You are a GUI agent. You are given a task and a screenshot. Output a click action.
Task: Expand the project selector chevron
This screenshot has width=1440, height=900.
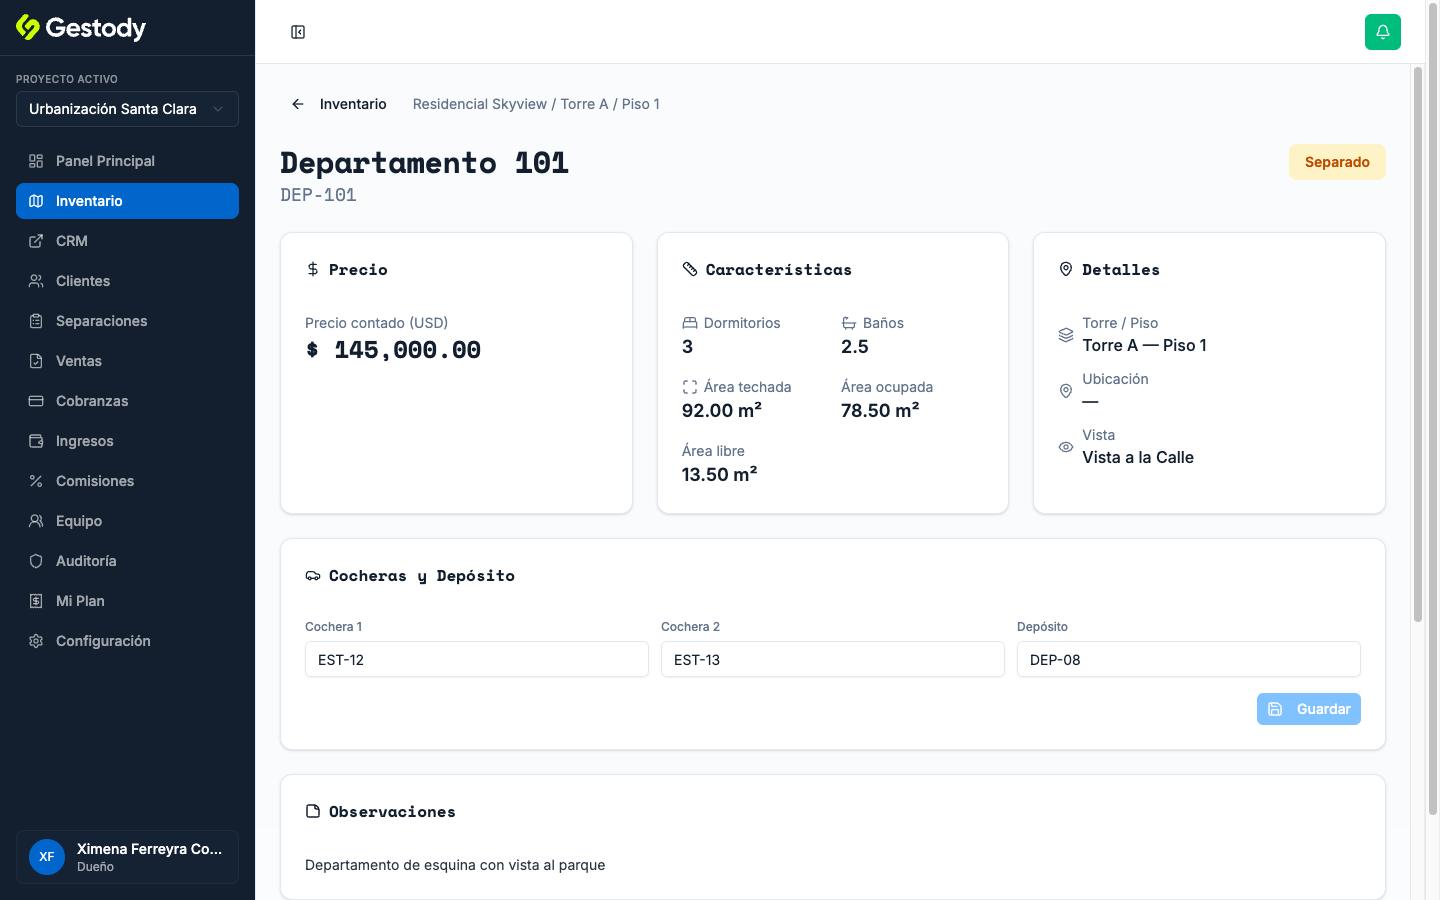[x=218, y=109]
